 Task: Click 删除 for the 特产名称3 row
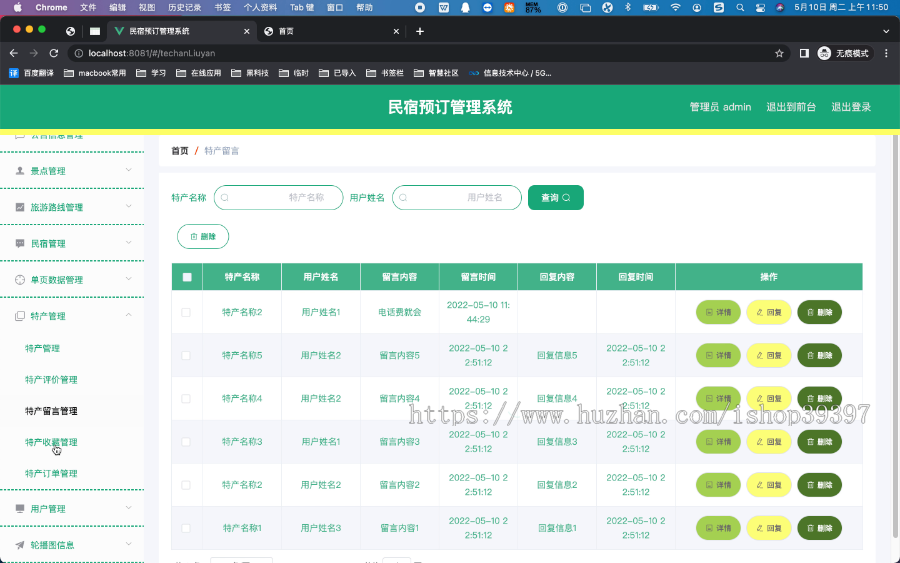pyautogui.click(x=819, y=441)
